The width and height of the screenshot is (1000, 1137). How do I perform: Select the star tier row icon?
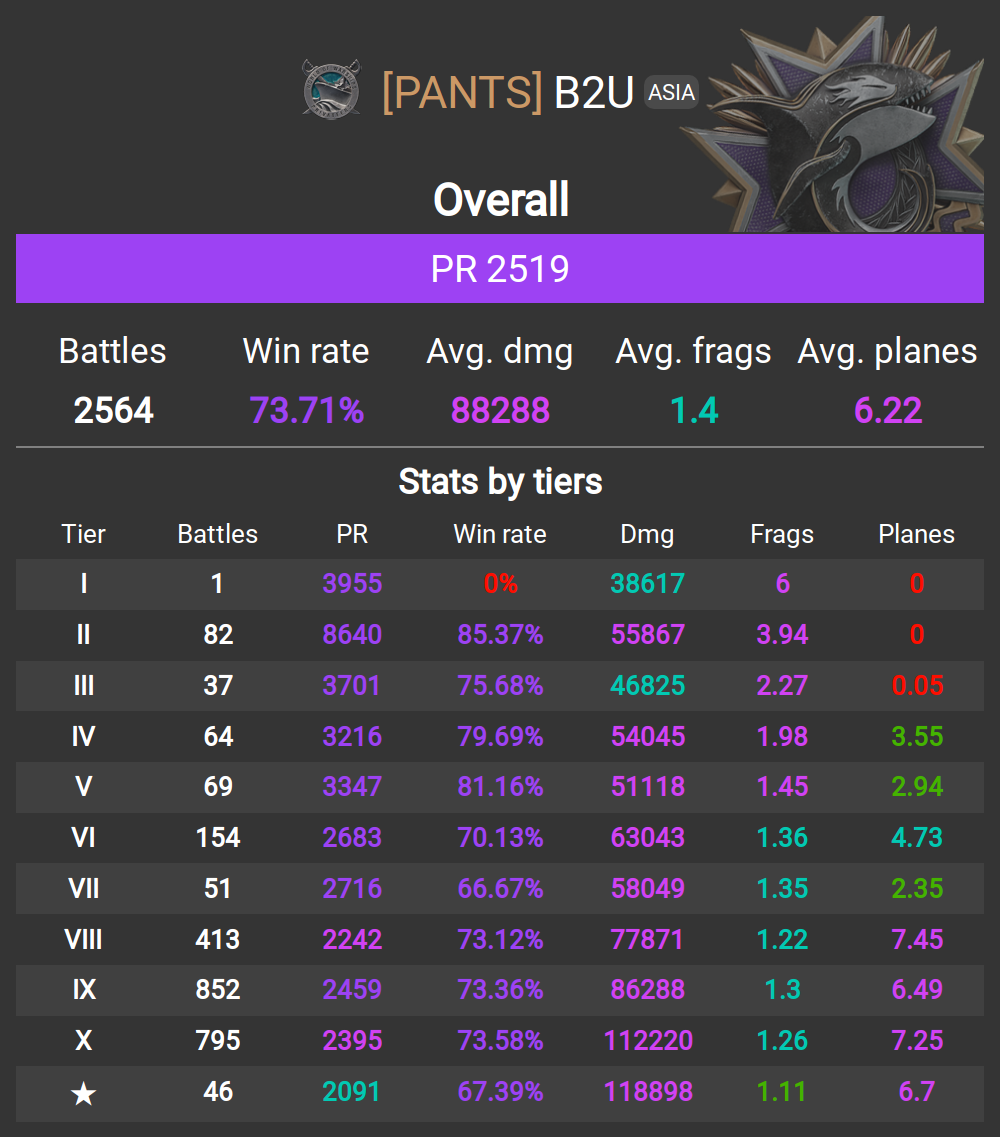pyautogui.click(x=84, y=1092)
